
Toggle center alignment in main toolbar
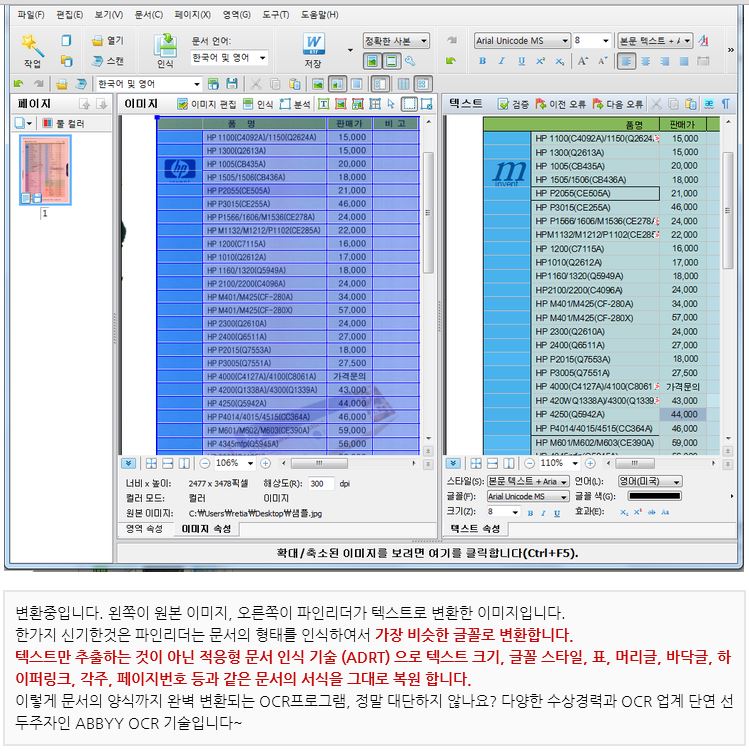[x=645, y=61]
